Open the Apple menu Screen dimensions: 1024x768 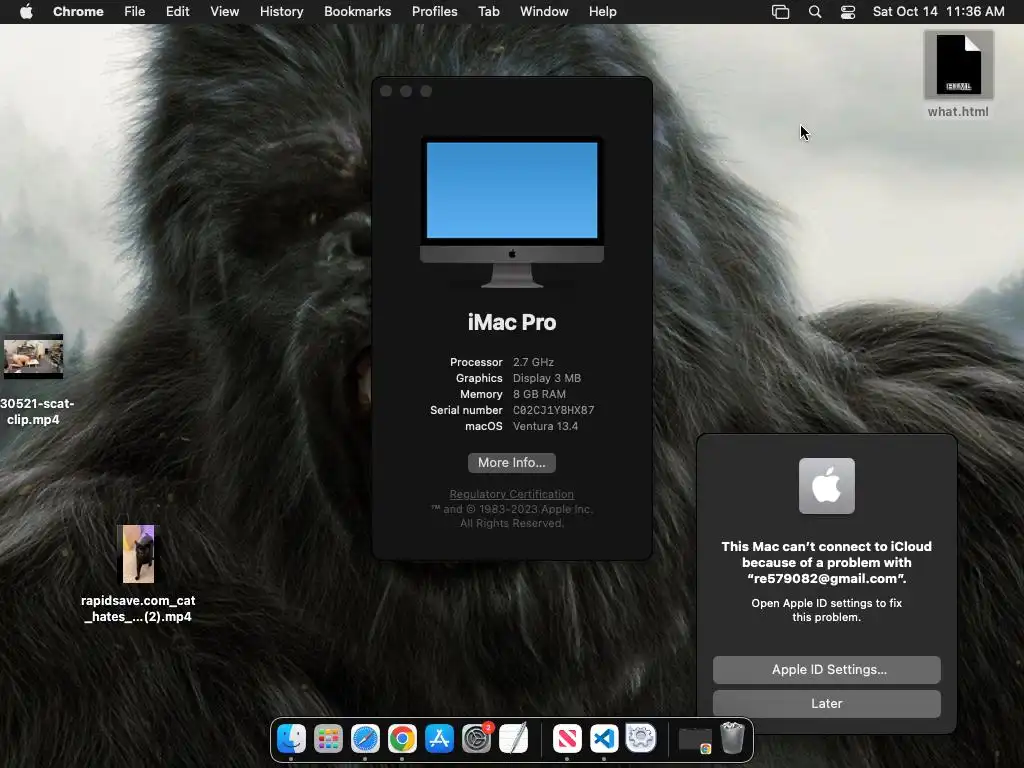click(26, 11)
